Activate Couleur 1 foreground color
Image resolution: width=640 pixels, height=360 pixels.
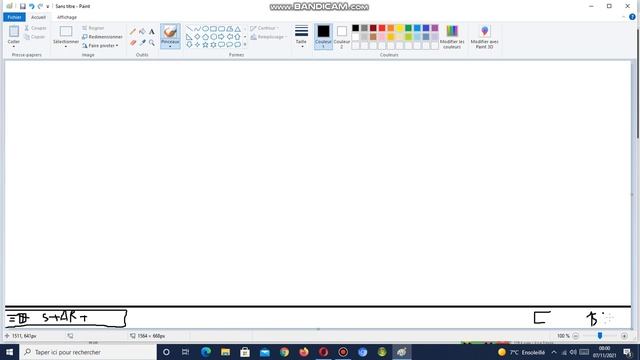coord(323,36)
